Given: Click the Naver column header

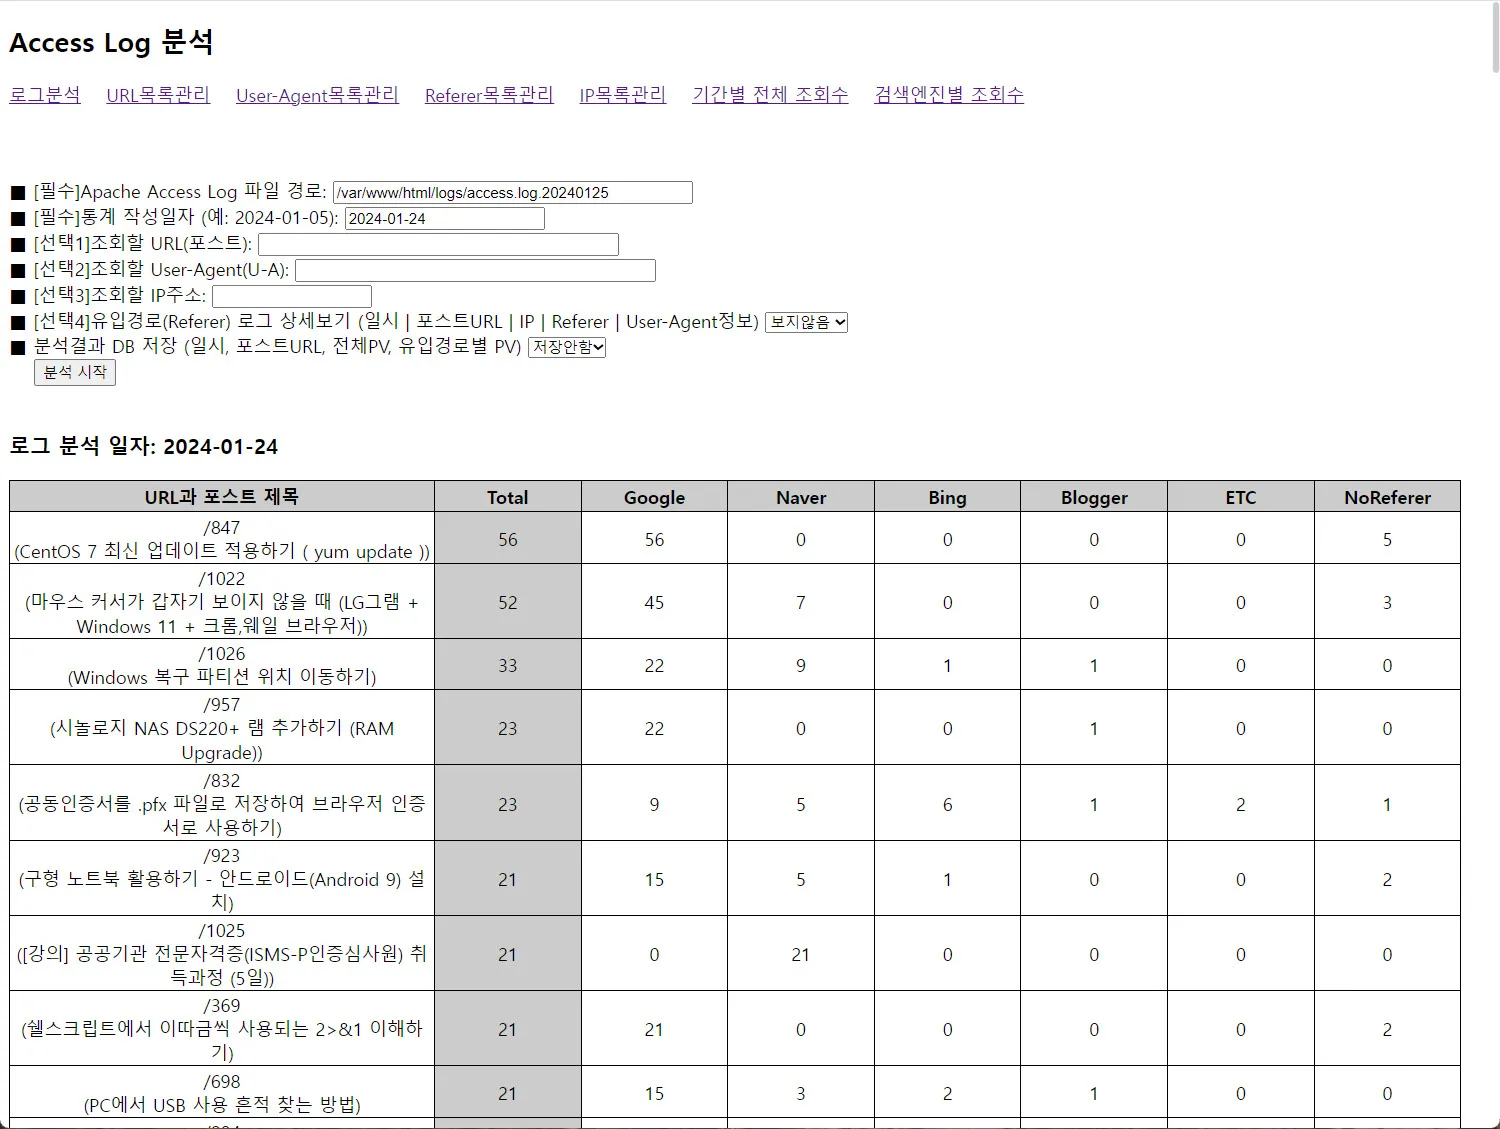Looking at the screenshot, I should (x=801, y=497).
